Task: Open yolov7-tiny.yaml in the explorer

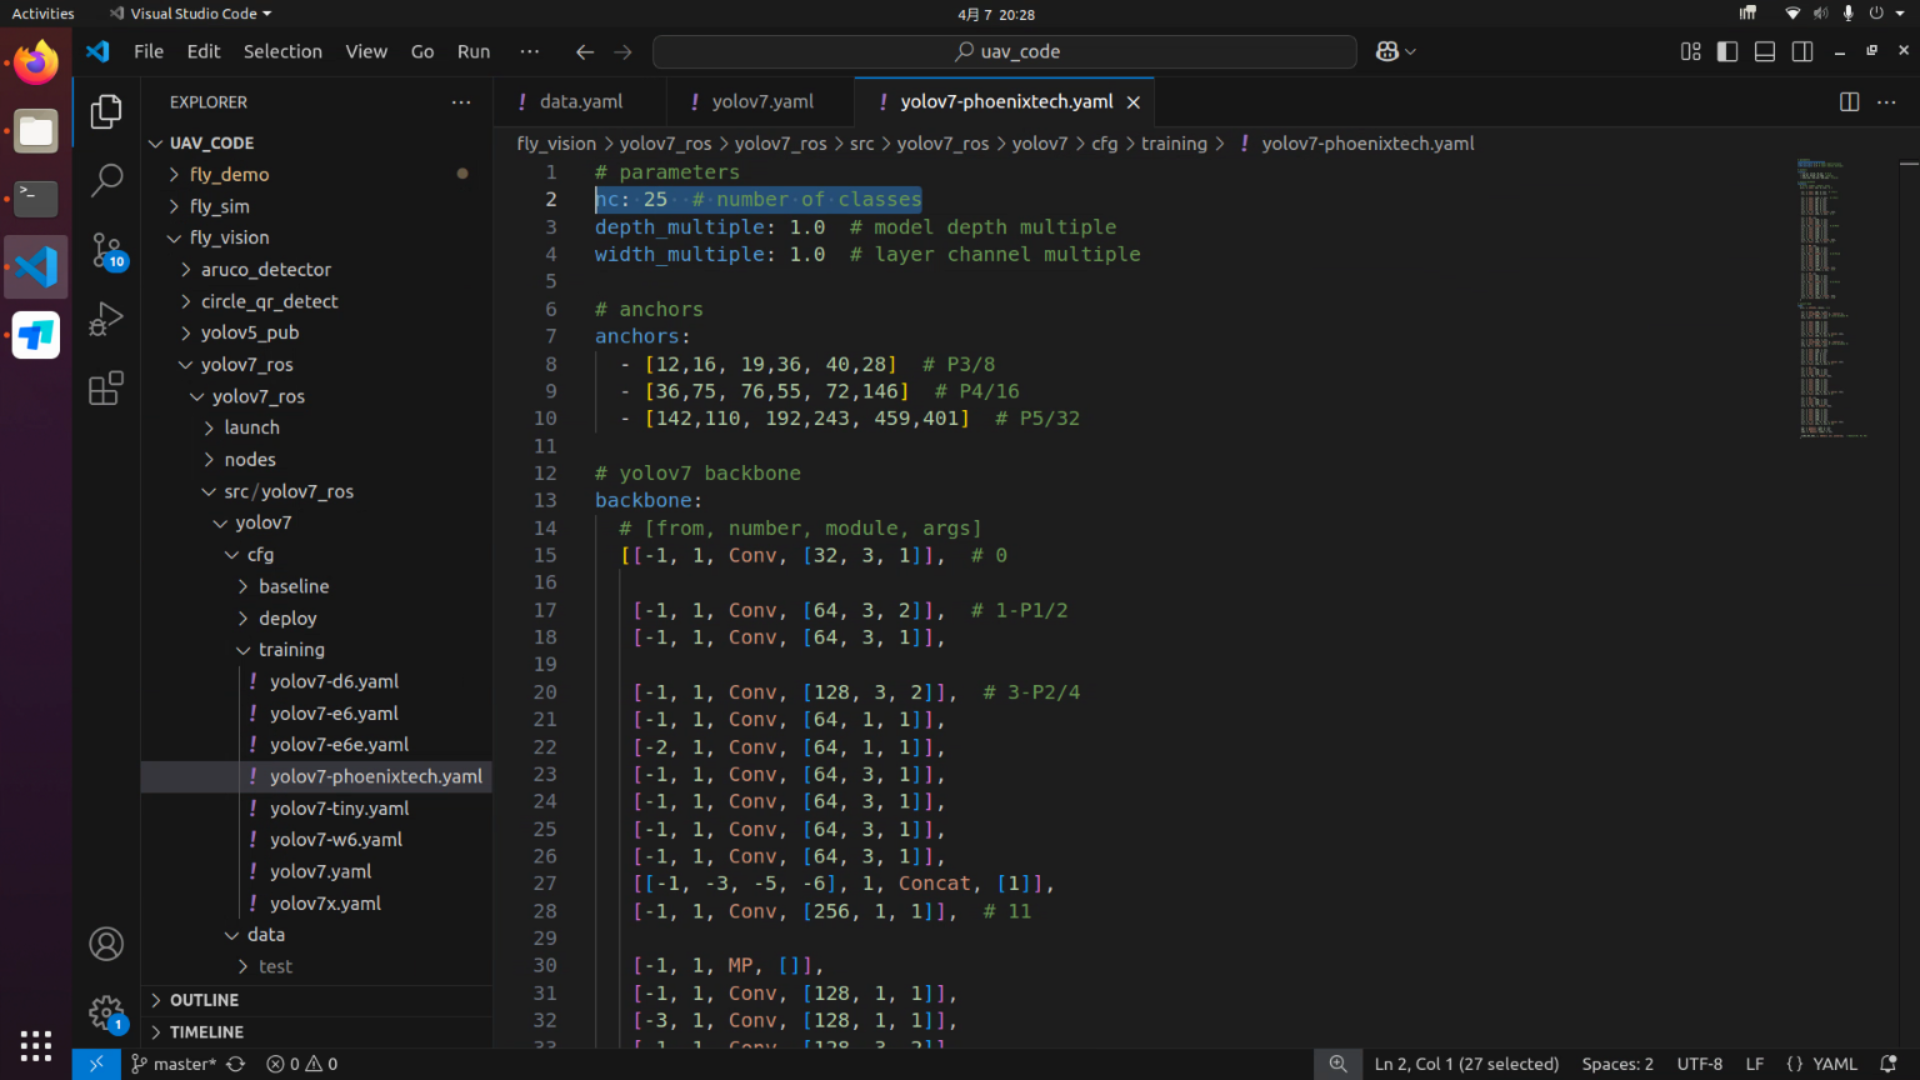Action: coord(339,808)
